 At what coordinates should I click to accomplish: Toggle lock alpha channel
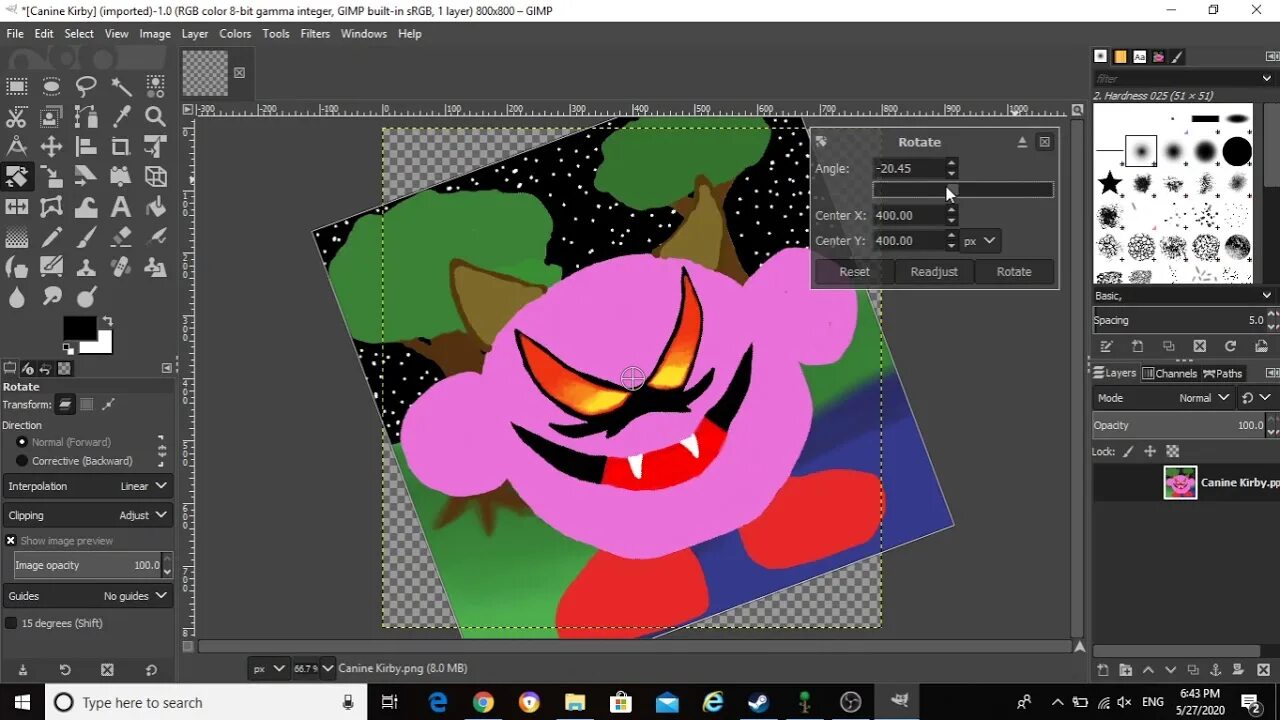pyautogui.click(x=1172, y=452)
